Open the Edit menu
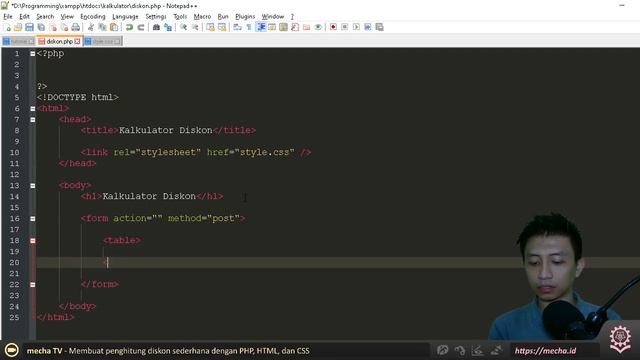Viewport: 640px width, 360px height. pos(24,17)
